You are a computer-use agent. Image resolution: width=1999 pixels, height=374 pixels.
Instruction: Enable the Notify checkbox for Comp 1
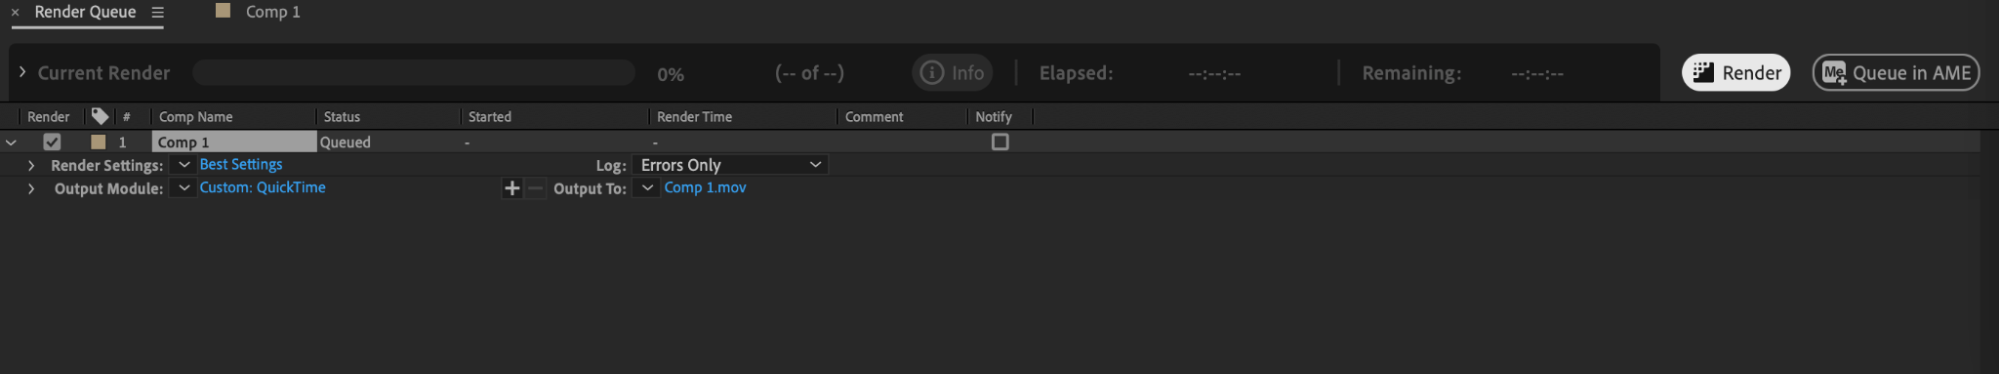click(1000, 142)
